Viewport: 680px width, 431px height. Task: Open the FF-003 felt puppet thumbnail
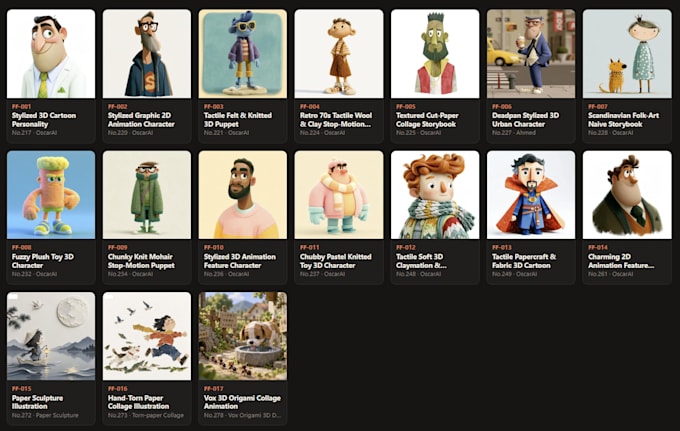point(243,54)
